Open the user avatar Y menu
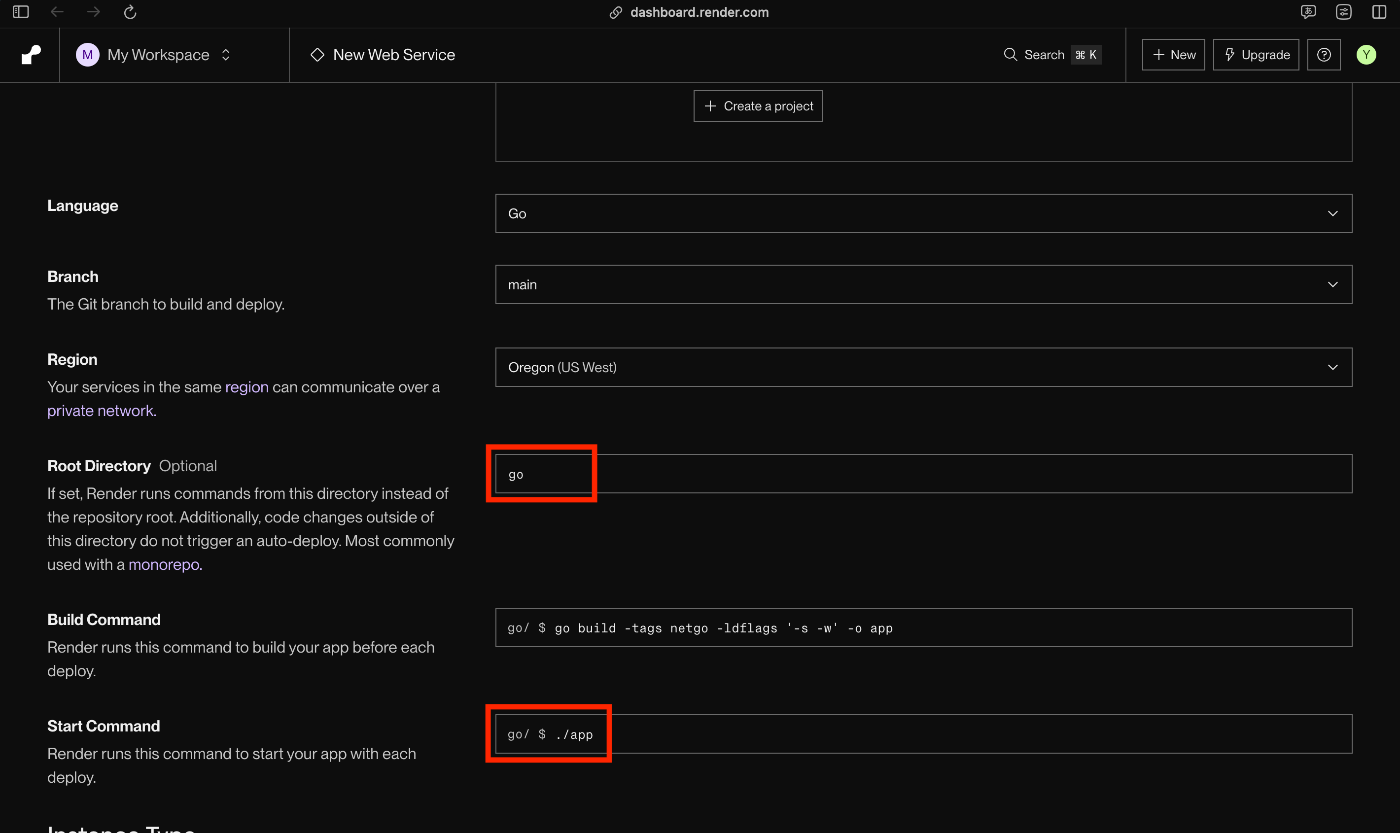The width and height of the screenshot is (1400, 833). tap(1366, 55)
